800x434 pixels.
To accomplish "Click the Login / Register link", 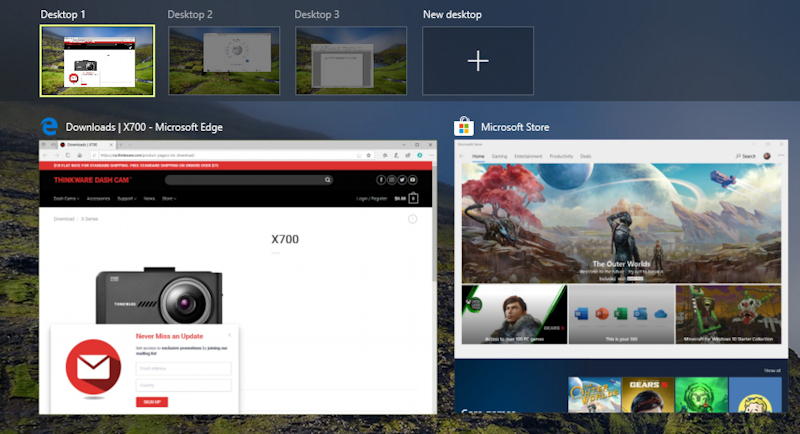I will (x=371, y=198).
